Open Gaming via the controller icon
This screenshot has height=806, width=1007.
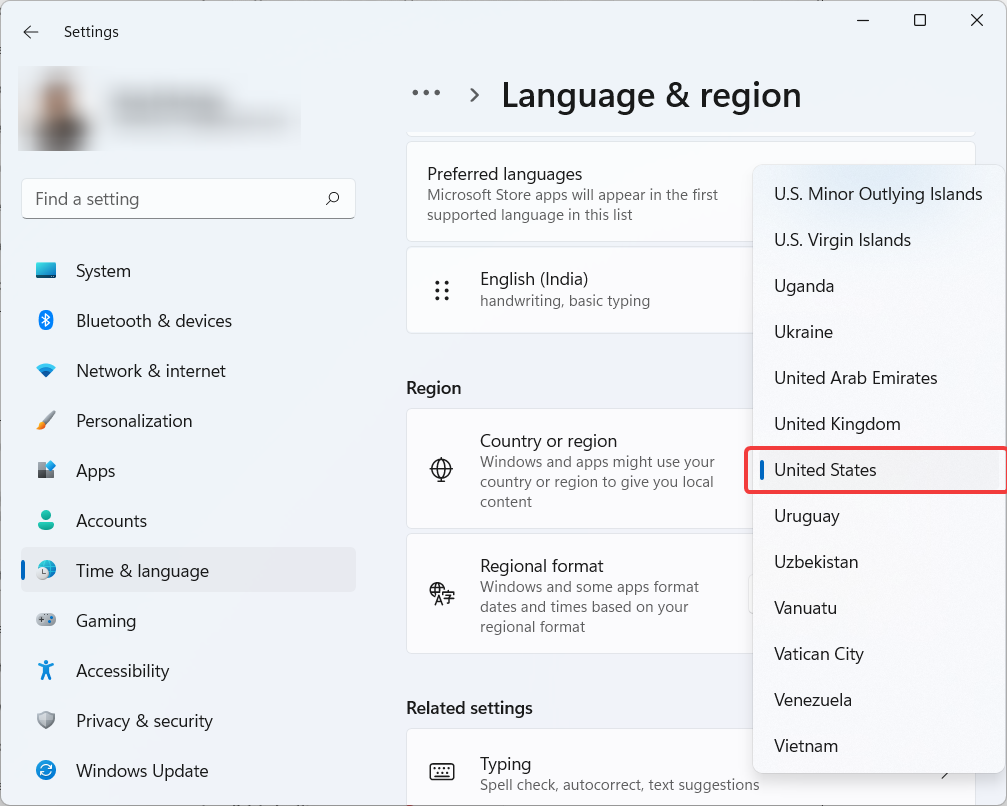point(46,620)
